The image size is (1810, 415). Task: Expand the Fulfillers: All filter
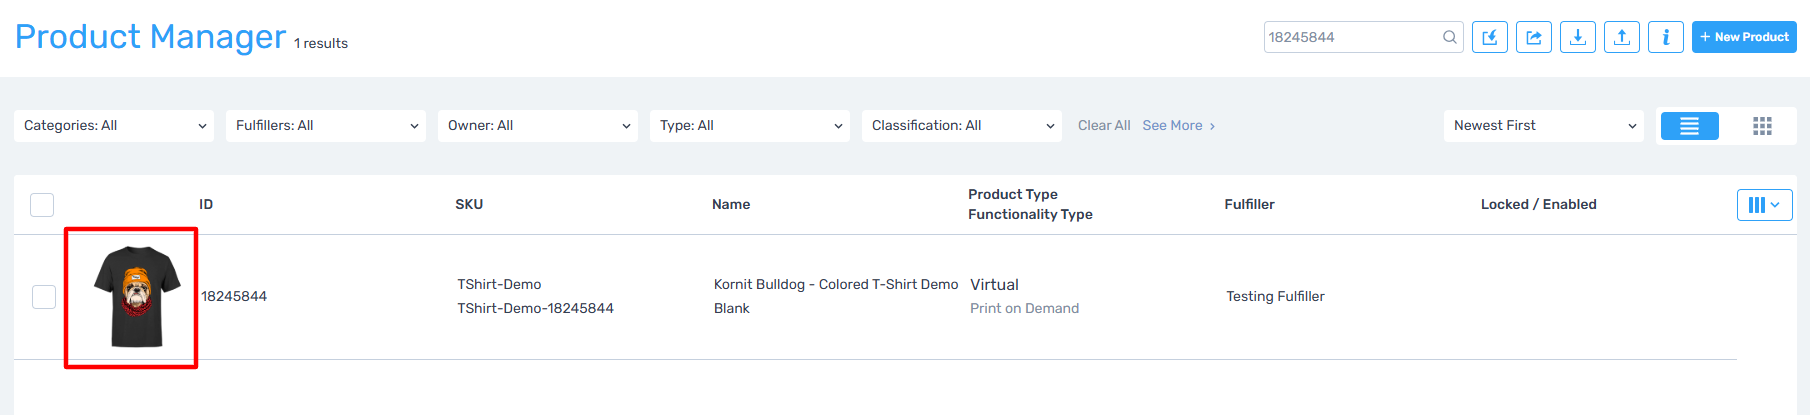(x=326, y=126)
